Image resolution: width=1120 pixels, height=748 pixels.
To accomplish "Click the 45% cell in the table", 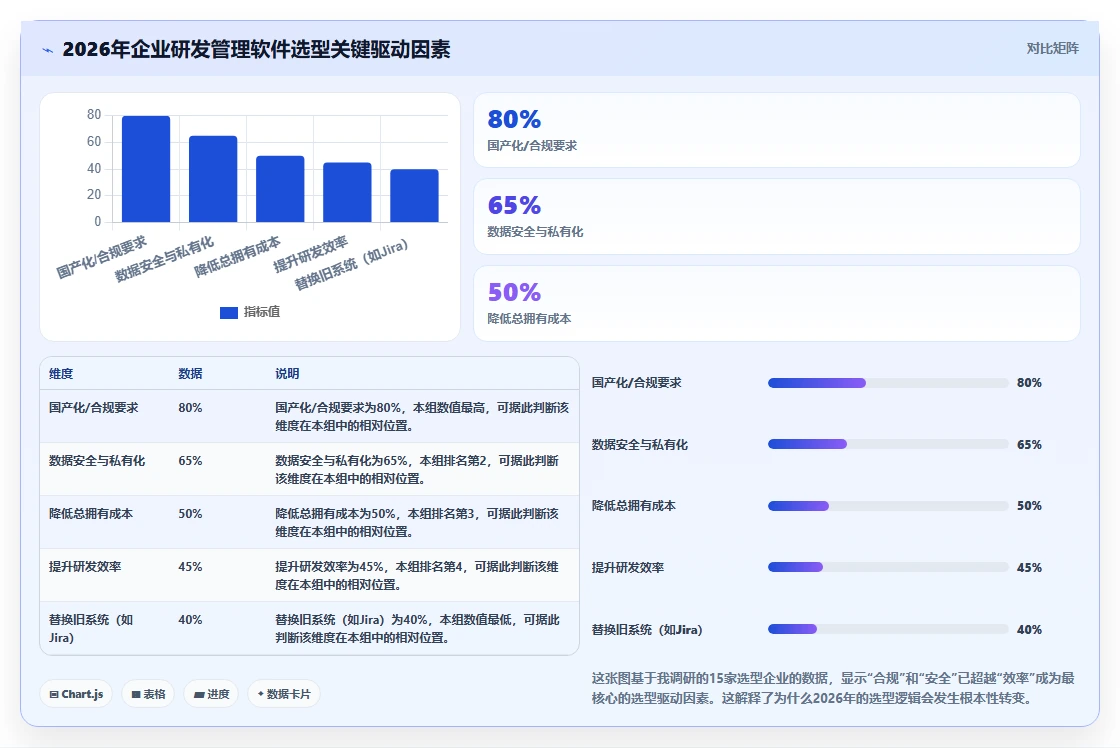I will point(190,567).
